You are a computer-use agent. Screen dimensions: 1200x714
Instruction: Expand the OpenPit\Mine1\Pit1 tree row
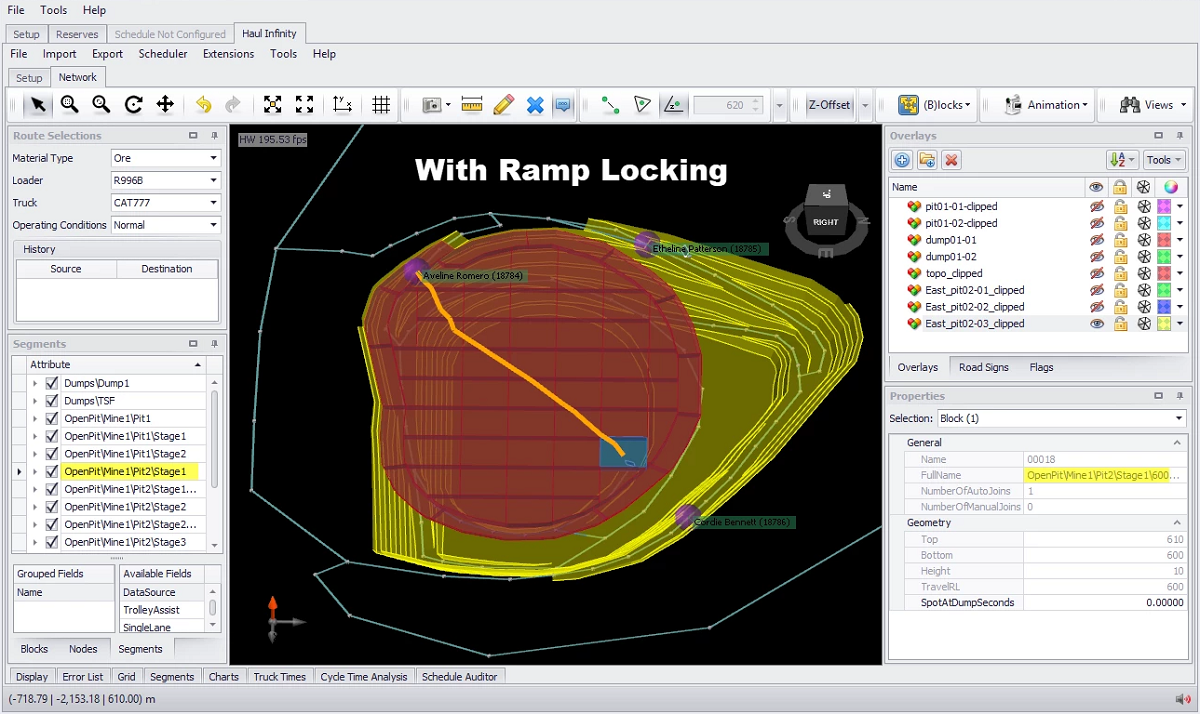(x=35, y=418)
